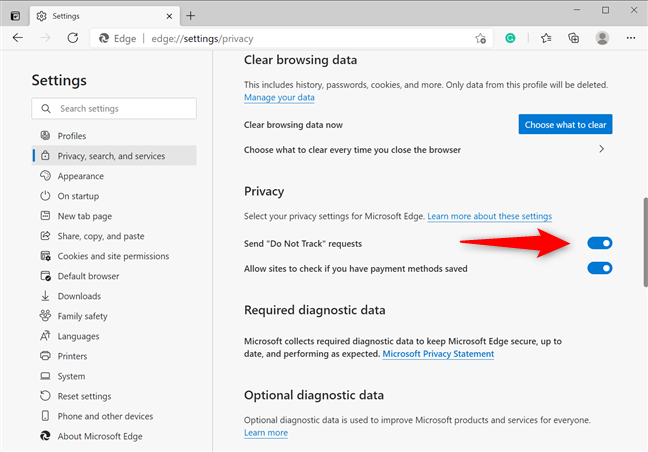Go back using the back arrow
This screenshot has width=648, height=452.
(x=18, y=38)
